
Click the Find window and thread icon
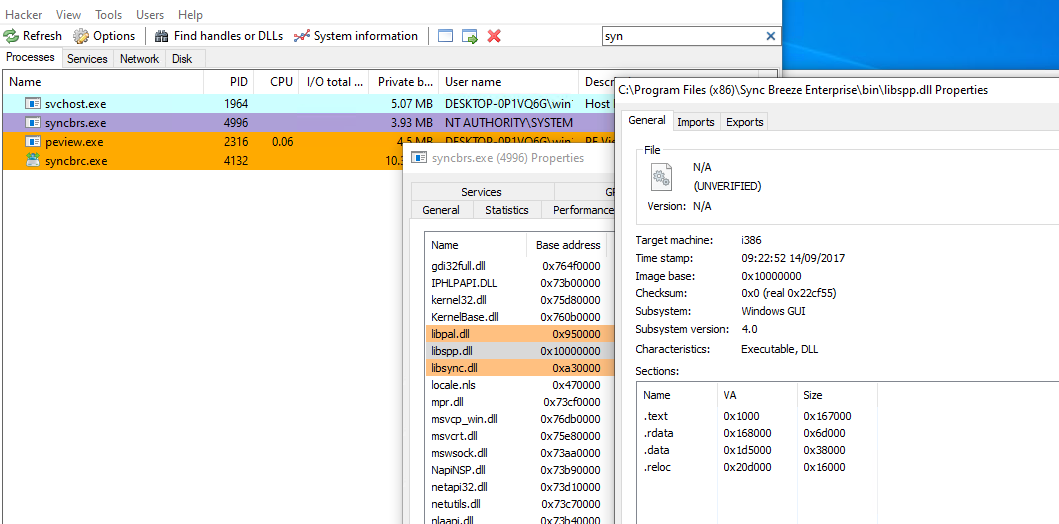[x=469, y=36]
